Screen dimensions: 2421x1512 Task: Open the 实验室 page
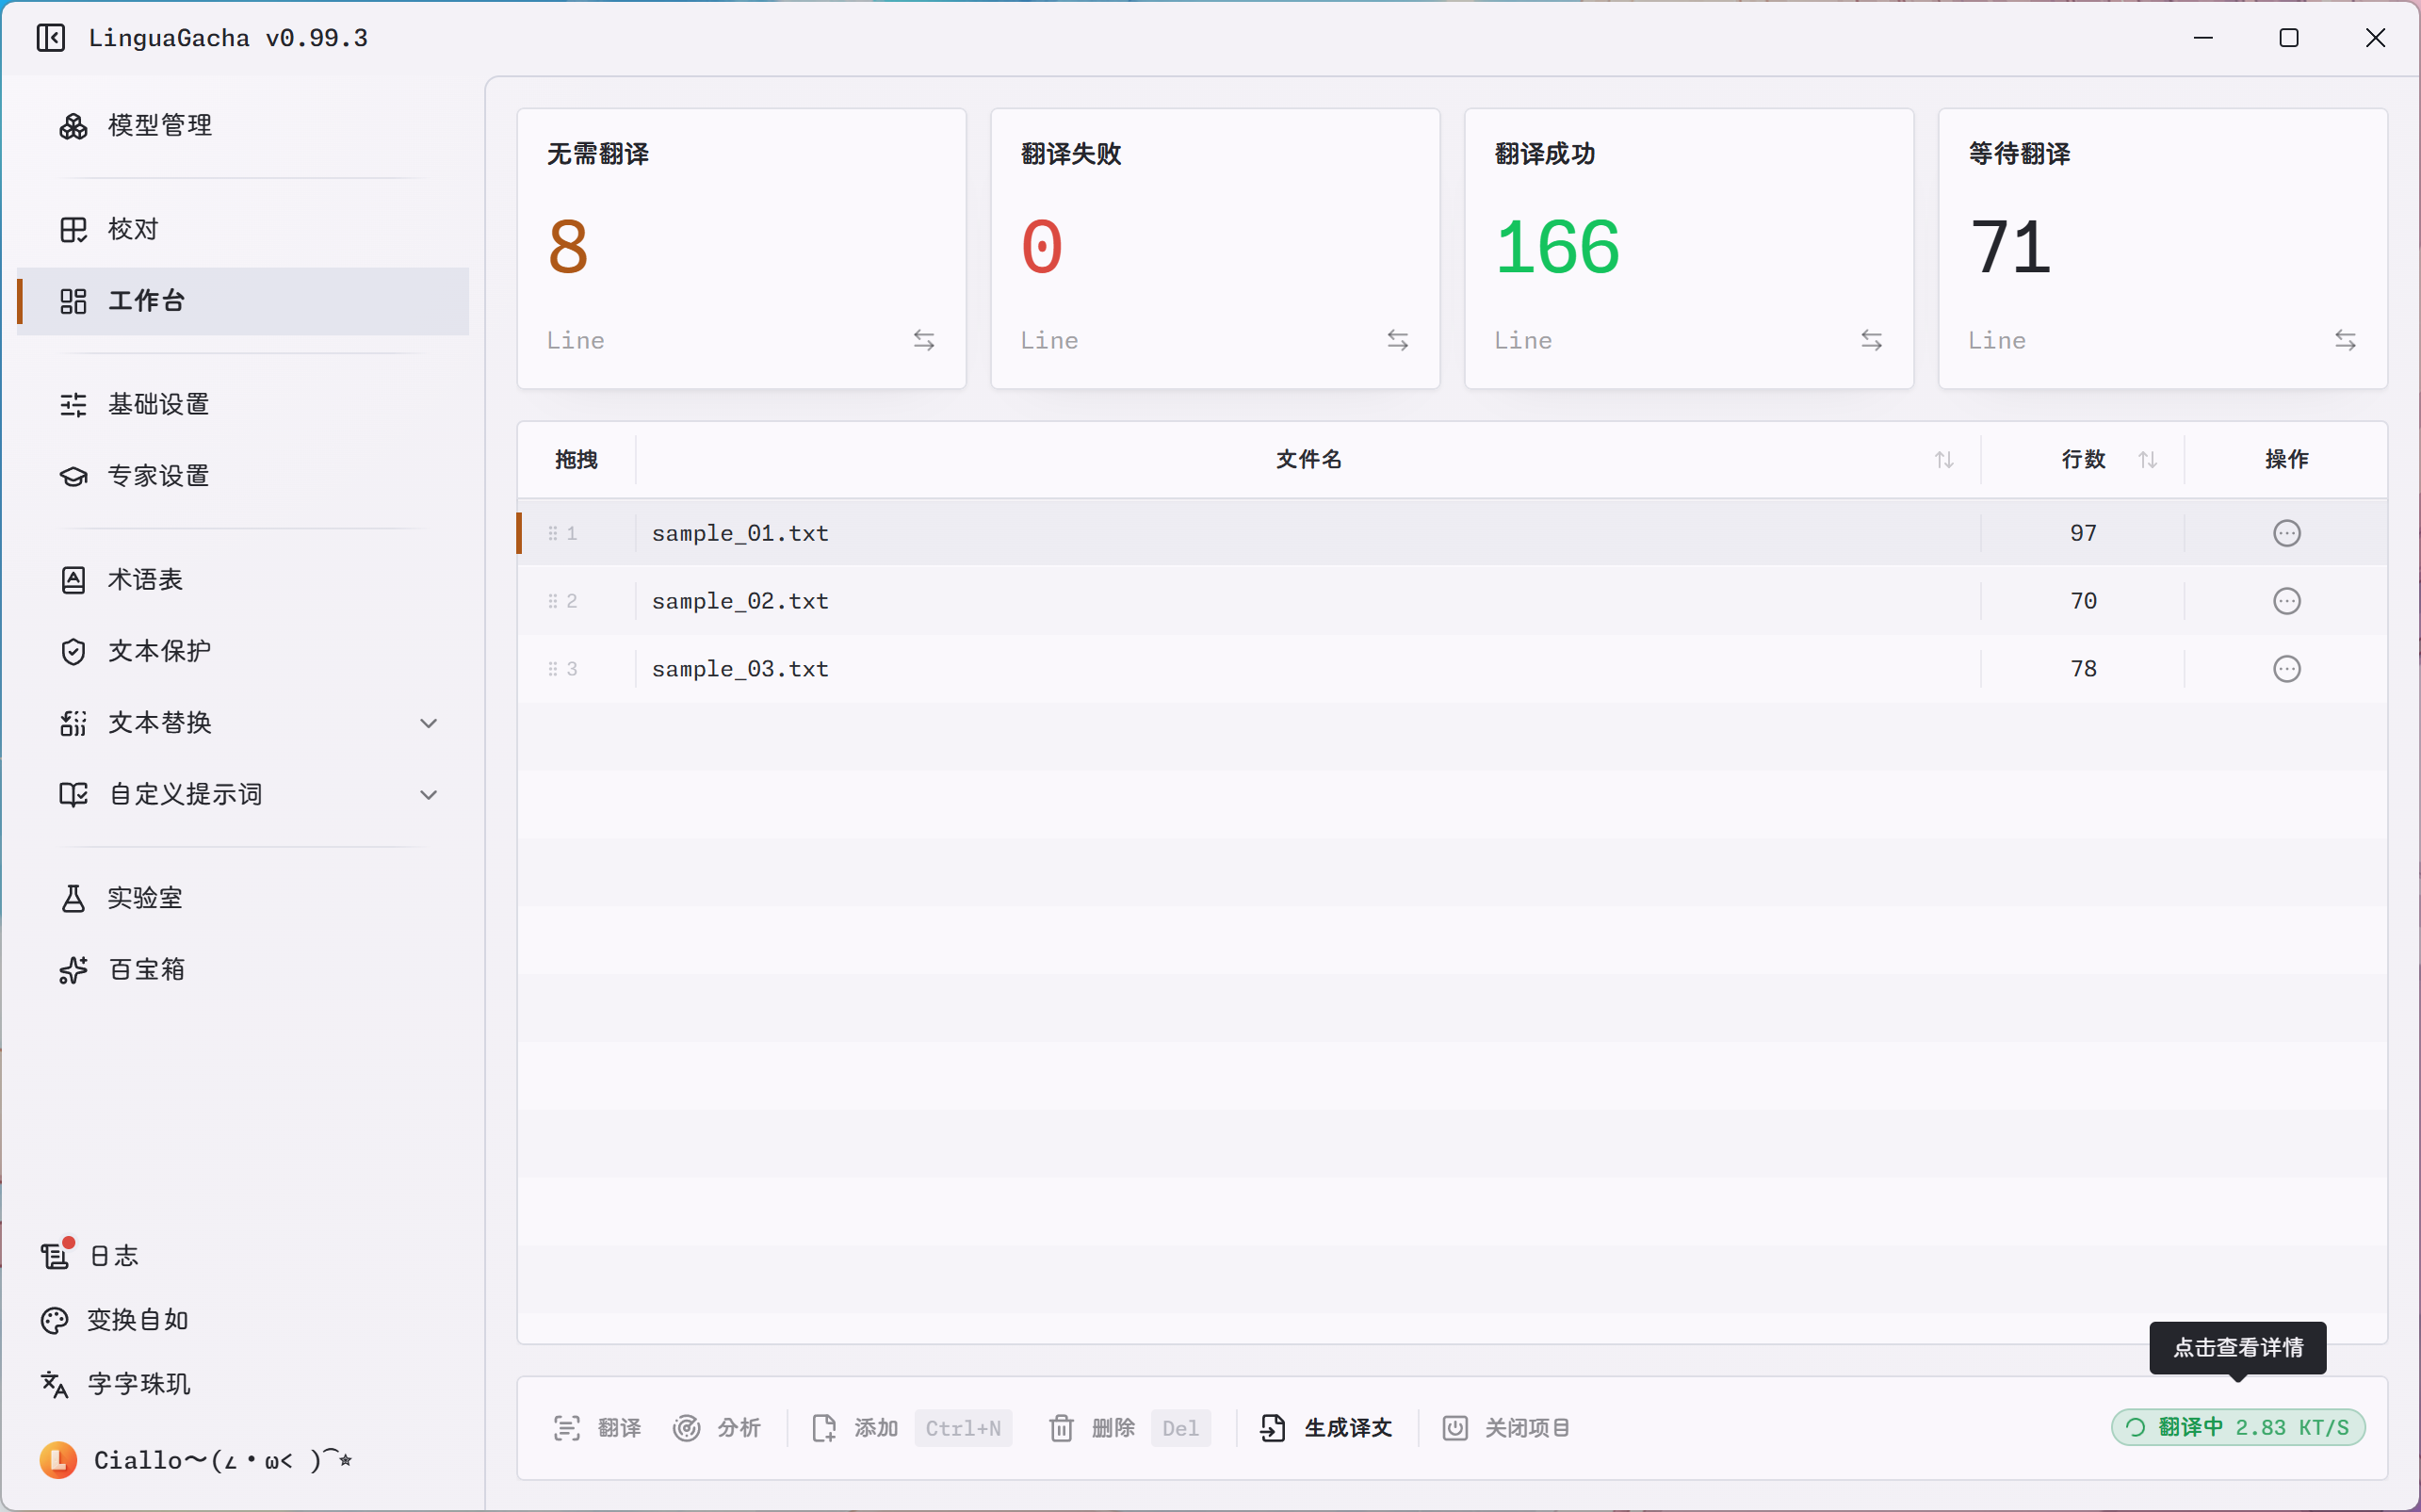click(x=243, y=898)
